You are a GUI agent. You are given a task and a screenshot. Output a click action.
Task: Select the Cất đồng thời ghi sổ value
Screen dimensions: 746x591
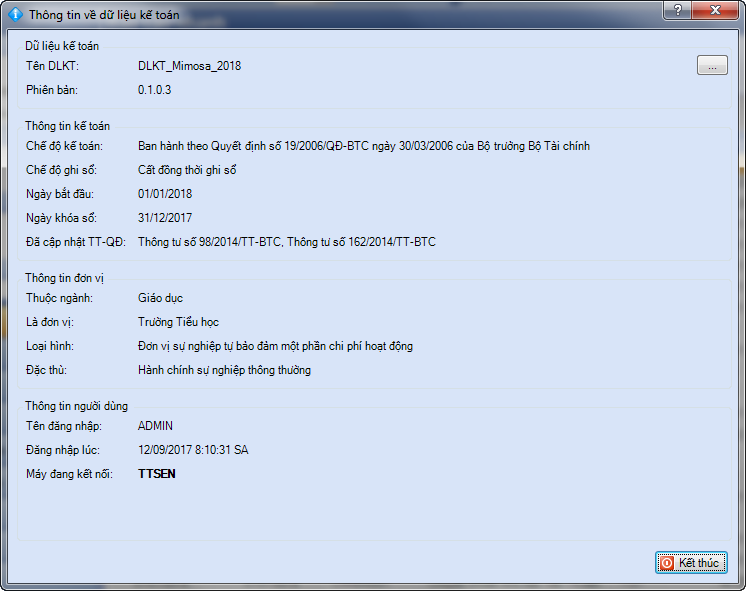pos(187,170)
